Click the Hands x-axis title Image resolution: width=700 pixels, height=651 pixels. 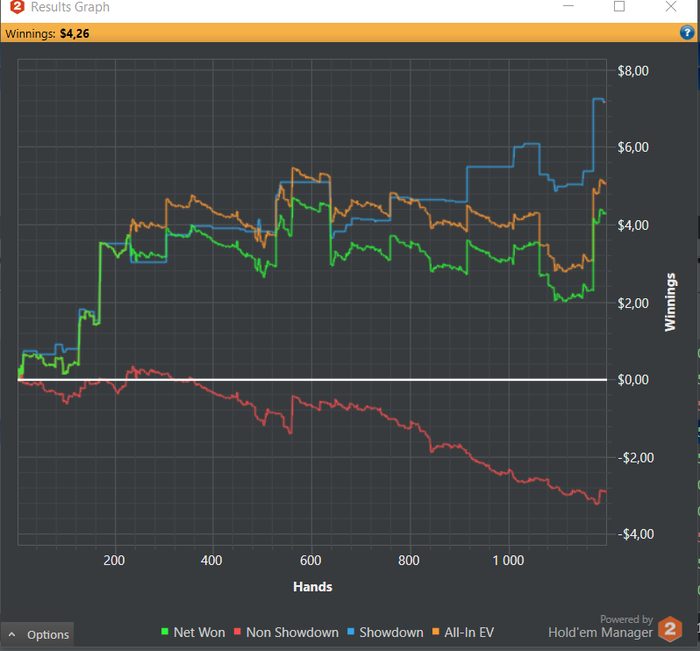pos(312,587)
